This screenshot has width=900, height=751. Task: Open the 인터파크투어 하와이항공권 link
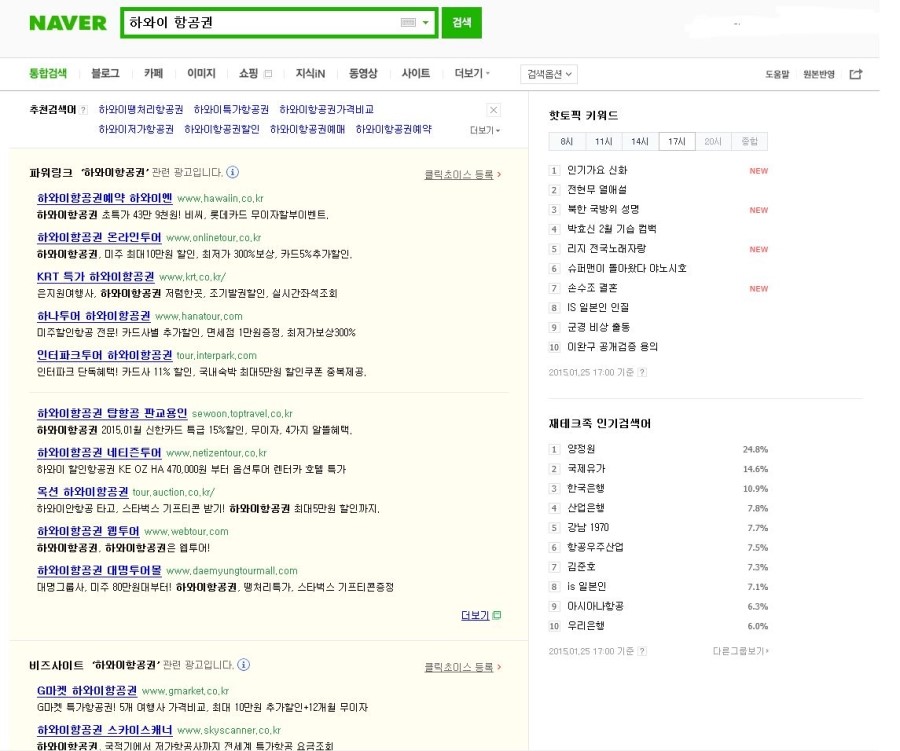pos(104,355)
